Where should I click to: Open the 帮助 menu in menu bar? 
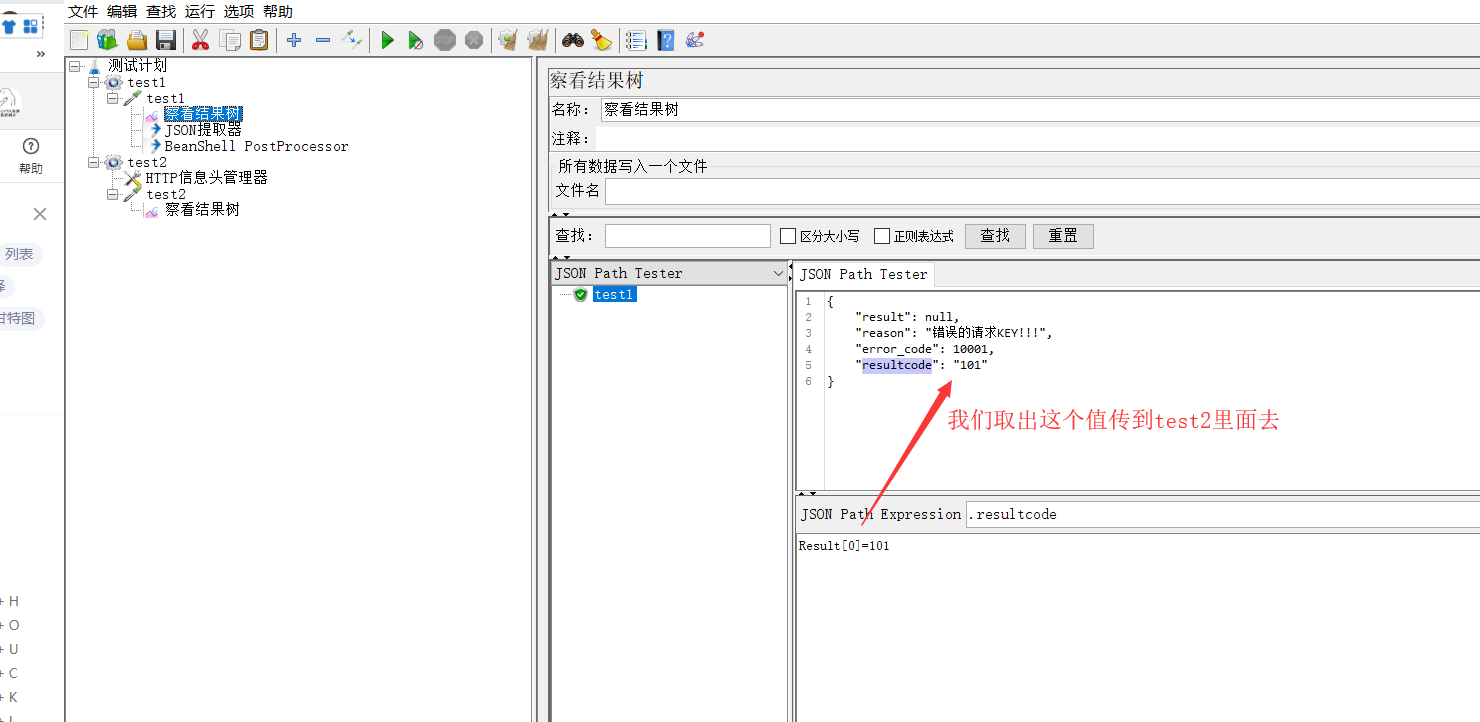tap(278, 11)
